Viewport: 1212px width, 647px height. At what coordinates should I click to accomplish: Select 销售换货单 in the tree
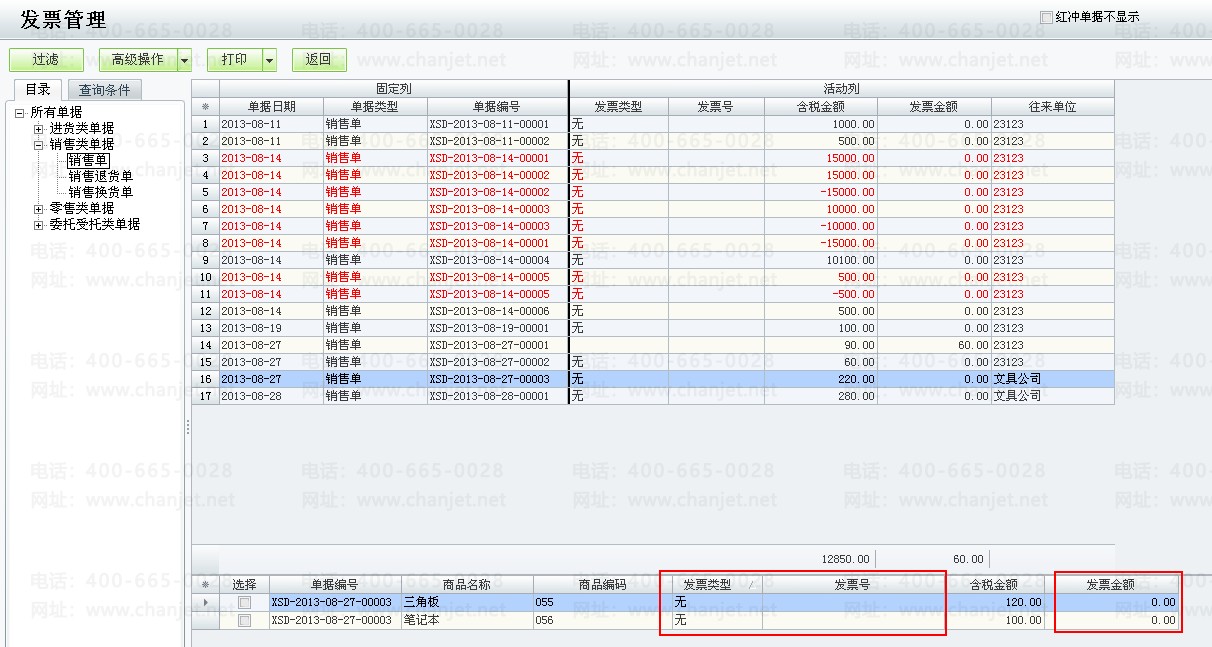click(x=100, y=192)
